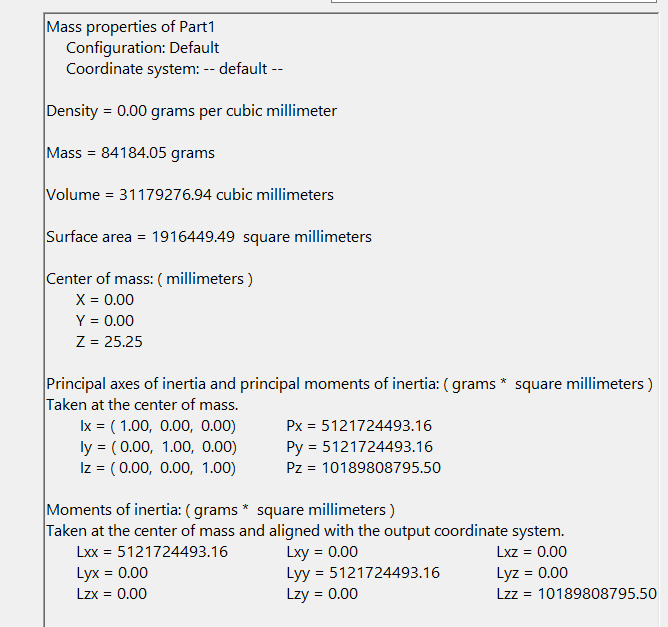Click the Lyy = 5121724493.16 value
This screenshot has width=668, height=627.
pyautogui.click(x=363, y=573)
